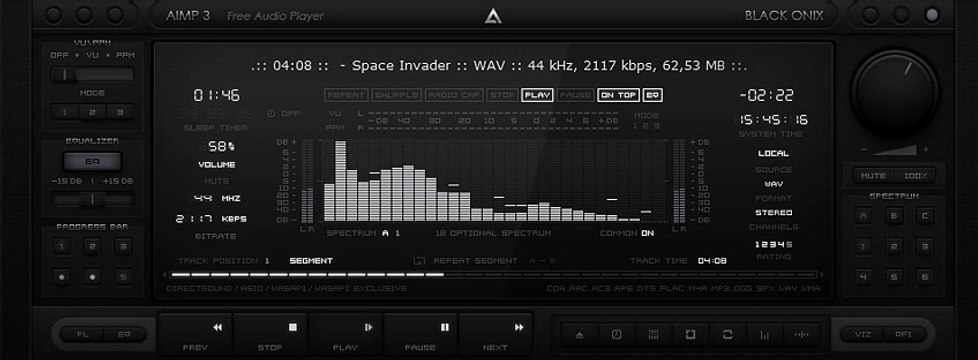Mute audio with the MUTE button under the knob
978x360 pixels.
[873, 176]
